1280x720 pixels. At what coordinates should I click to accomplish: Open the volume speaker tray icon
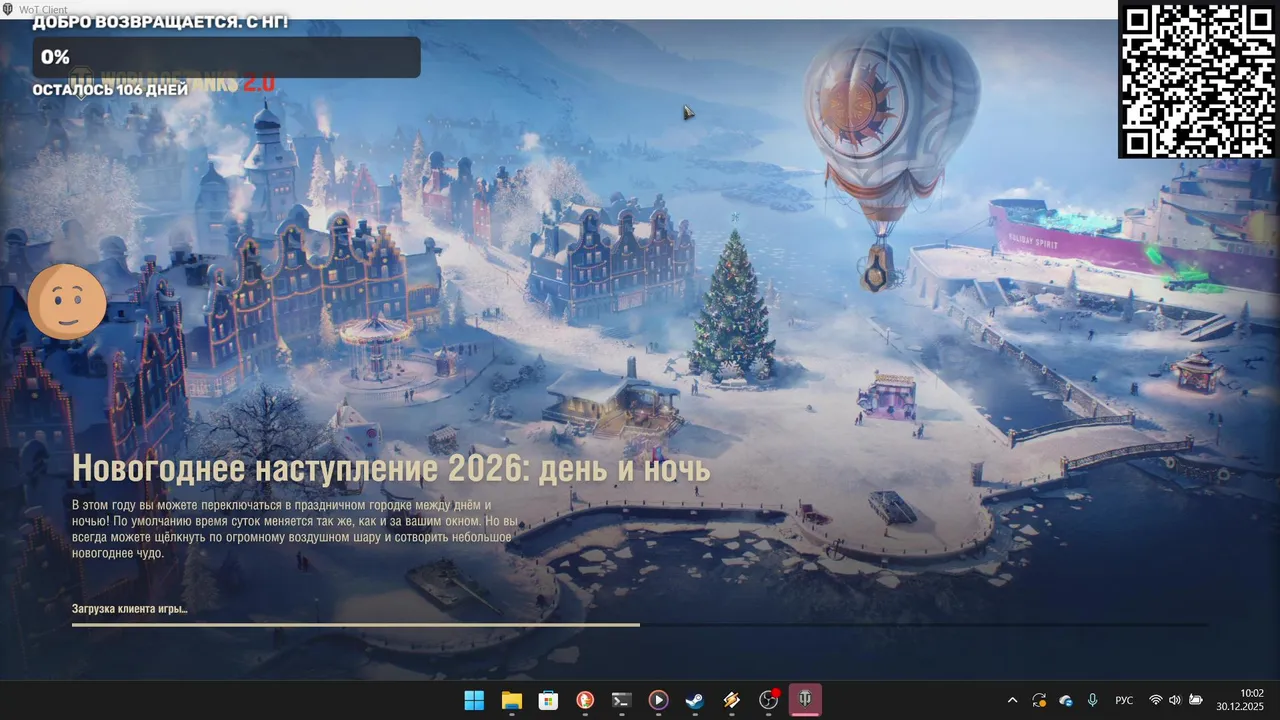tap(1175, 700)
